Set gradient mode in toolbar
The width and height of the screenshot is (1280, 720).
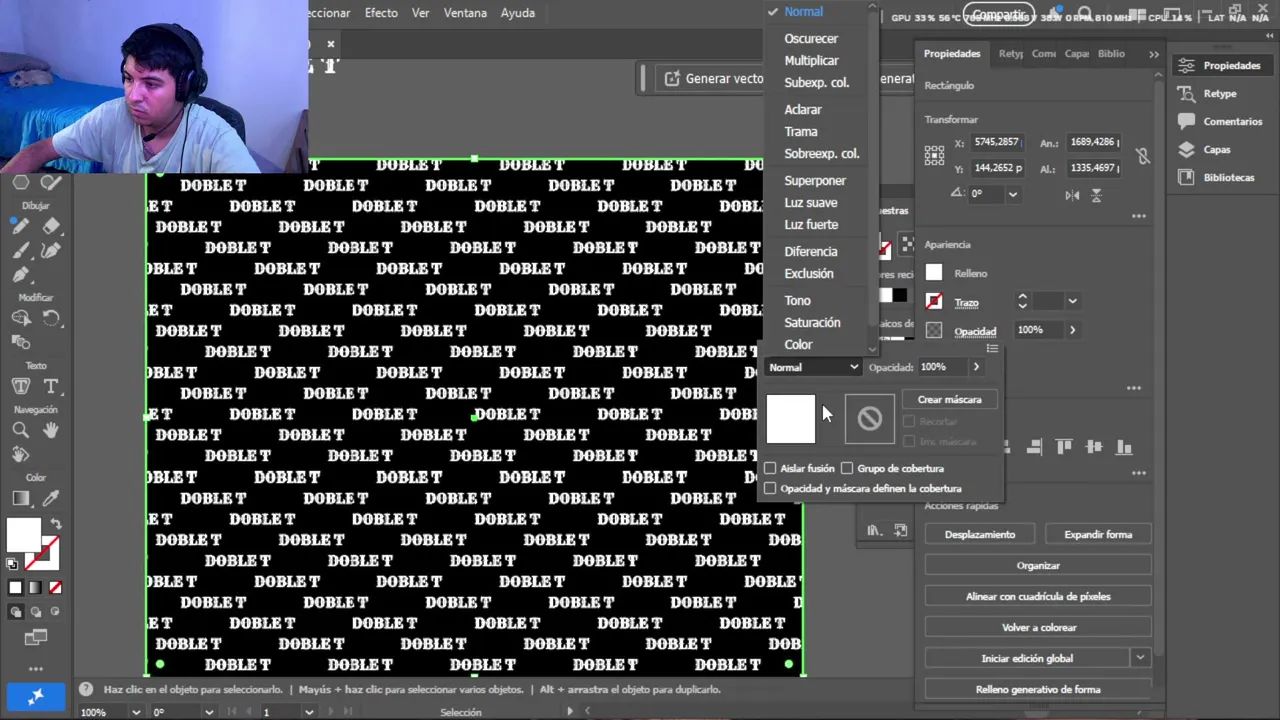coord(35,588)
